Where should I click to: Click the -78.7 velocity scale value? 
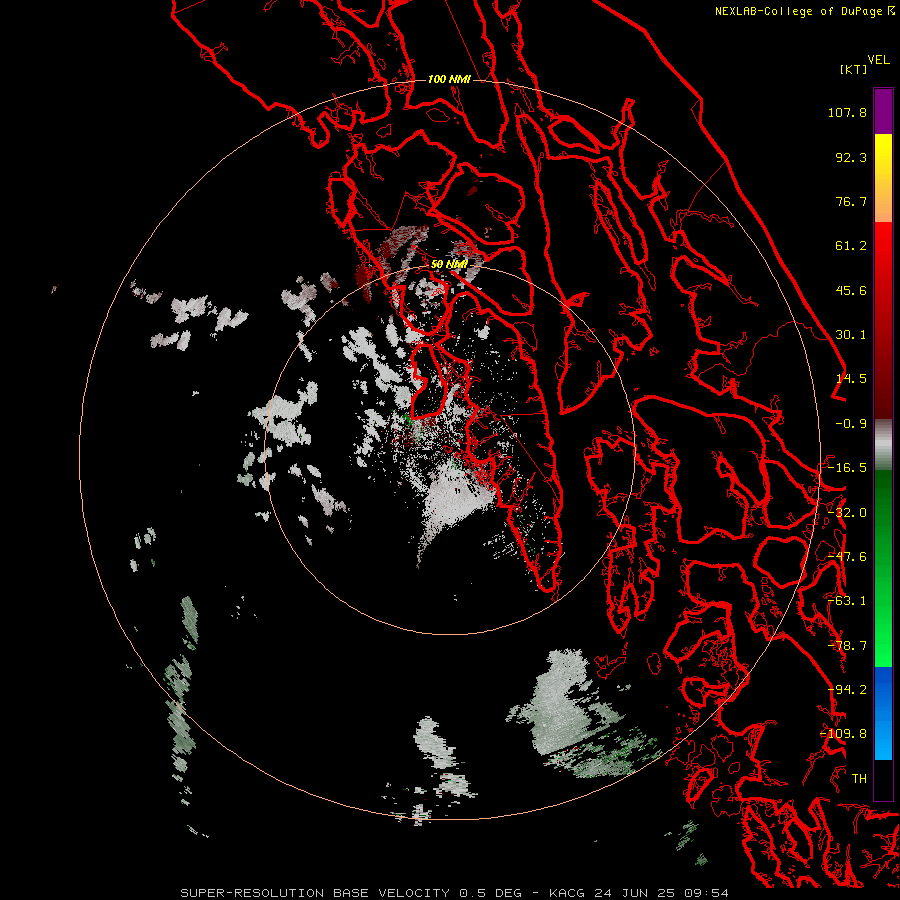[847, 646]
